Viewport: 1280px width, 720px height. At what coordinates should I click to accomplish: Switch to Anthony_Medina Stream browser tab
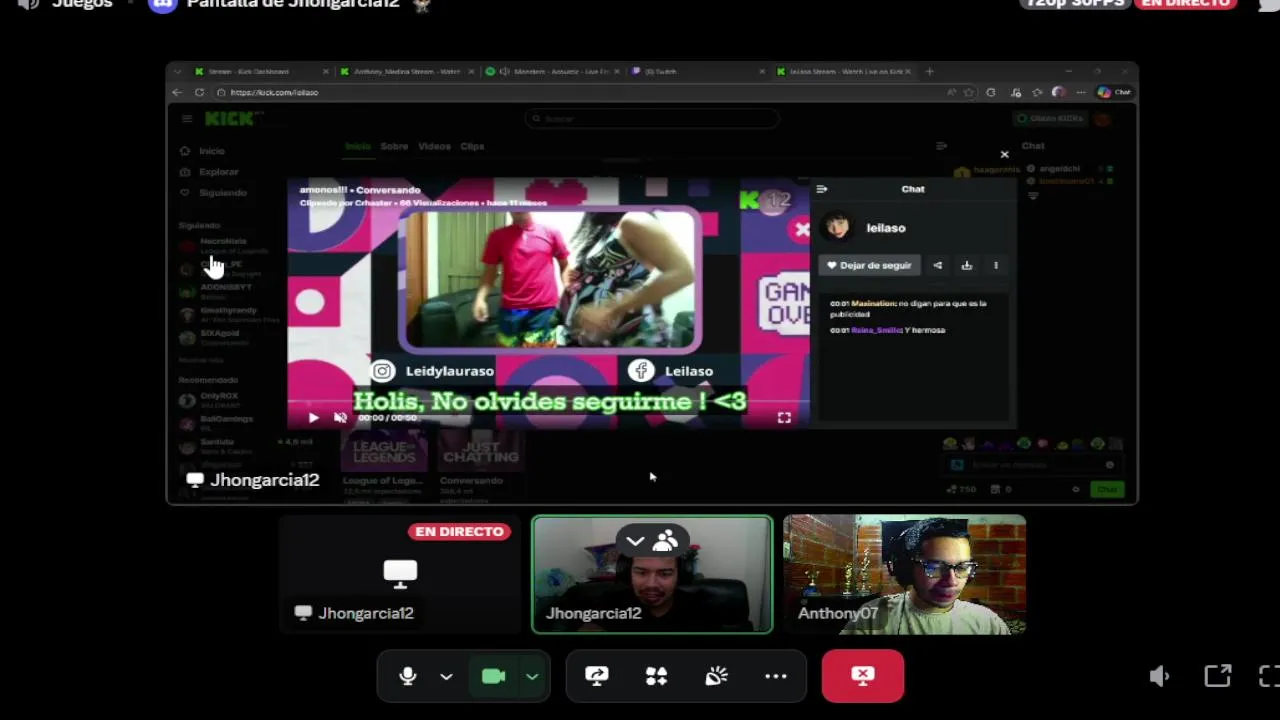coord(405,71)
